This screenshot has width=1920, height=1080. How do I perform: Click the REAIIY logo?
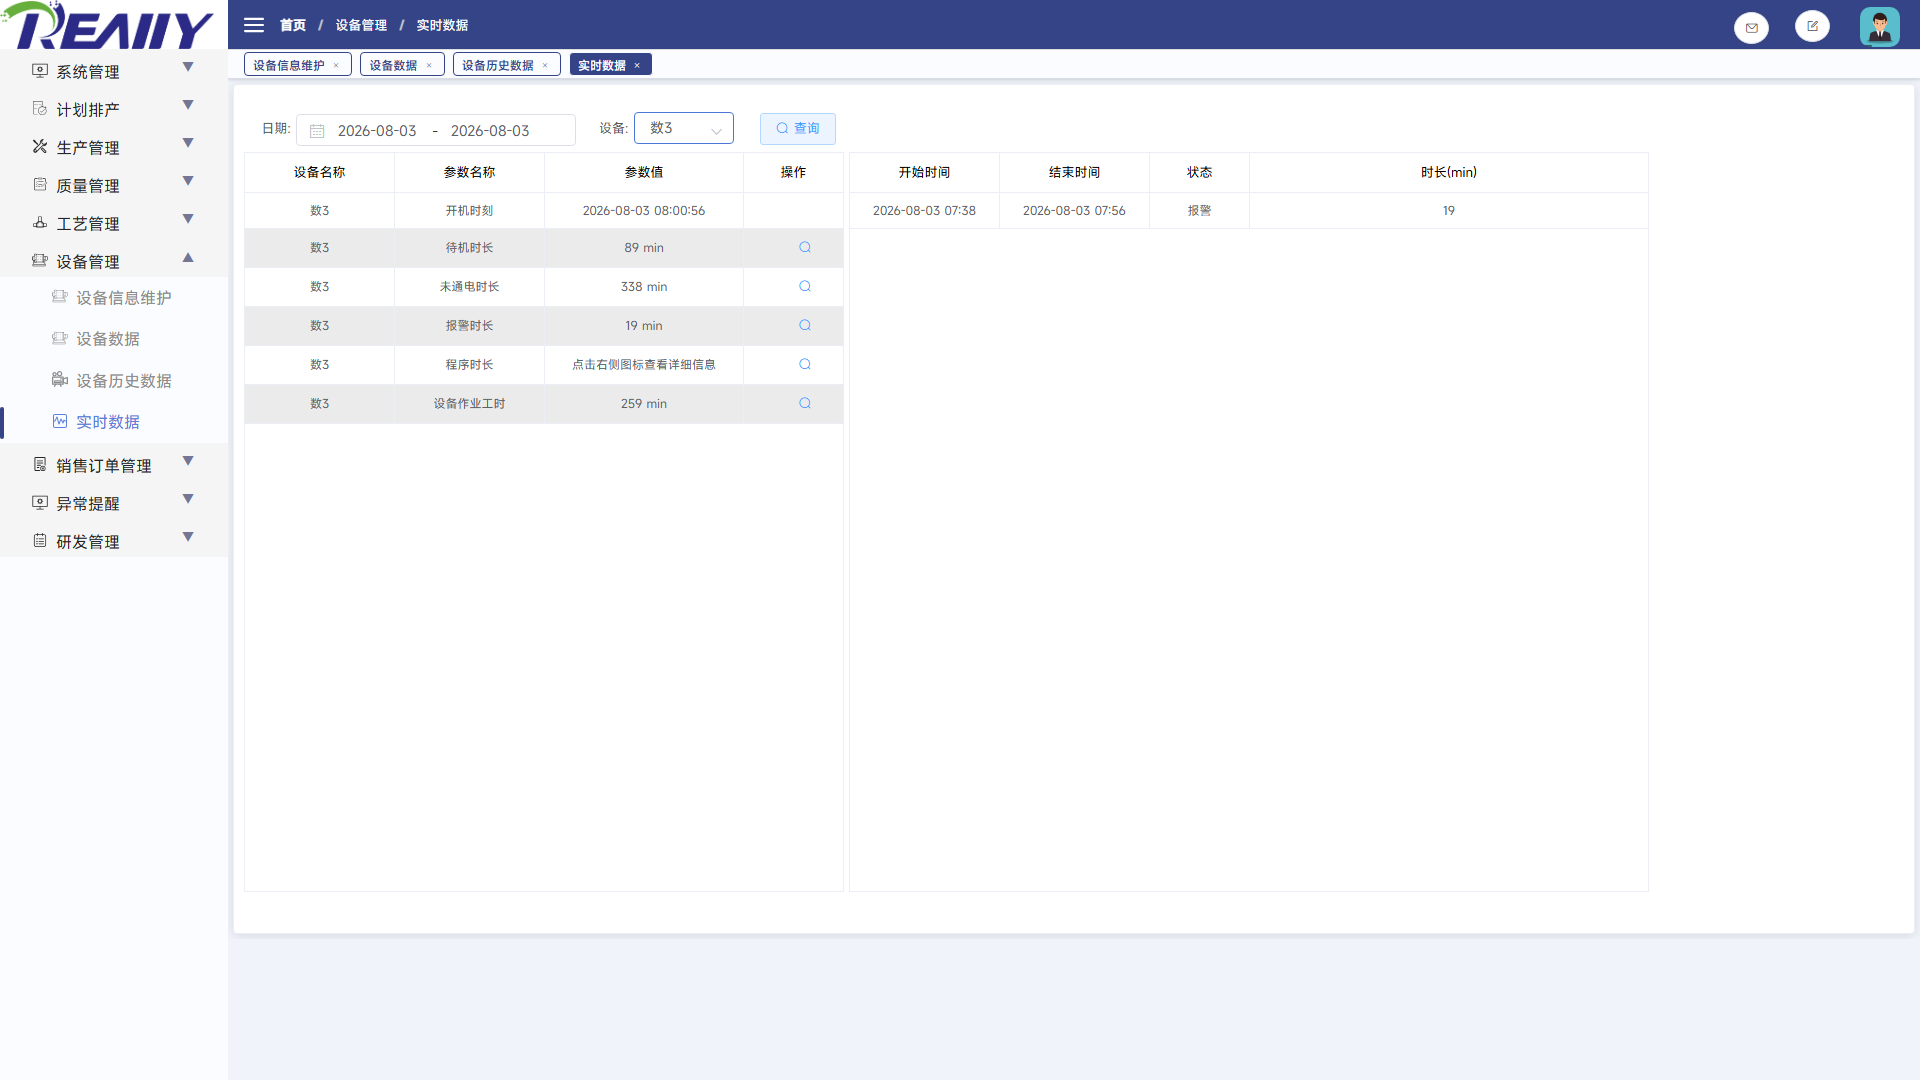(108, 26)
